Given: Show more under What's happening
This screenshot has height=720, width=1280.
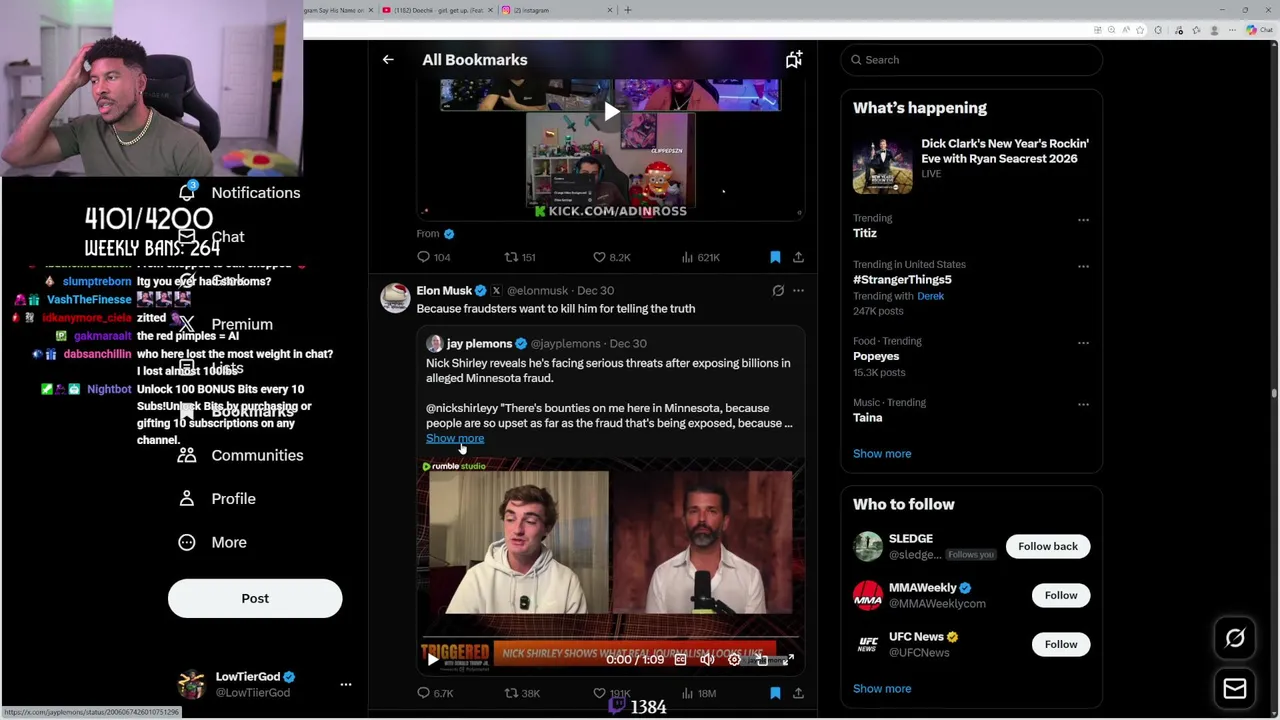Looking at the screenshot, I should 882,453.
